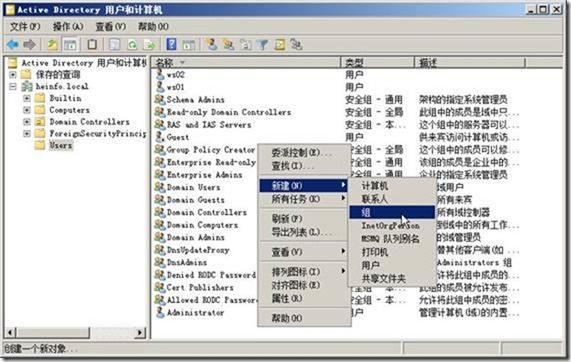The image size is (571, 362).
Task: Expand the Computers folder node
Action: (x=27, y=110)
